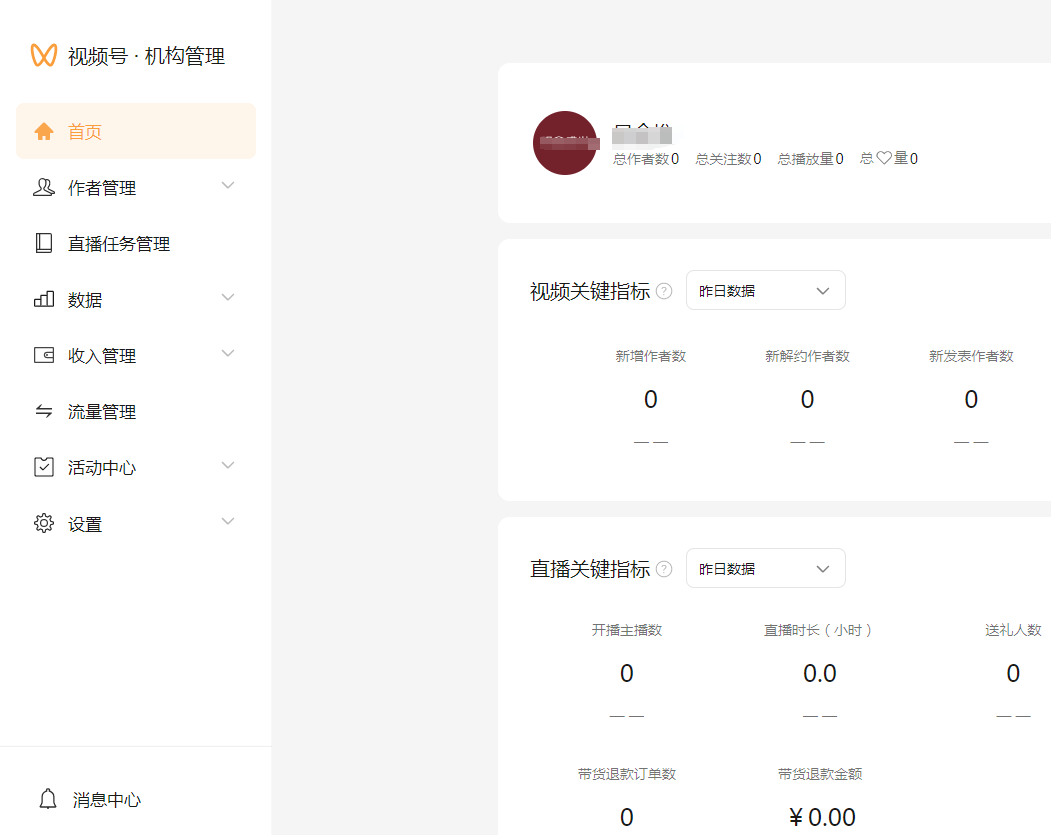
Task: Open 收入管理 using its card icon
Action: coord(44,355)
